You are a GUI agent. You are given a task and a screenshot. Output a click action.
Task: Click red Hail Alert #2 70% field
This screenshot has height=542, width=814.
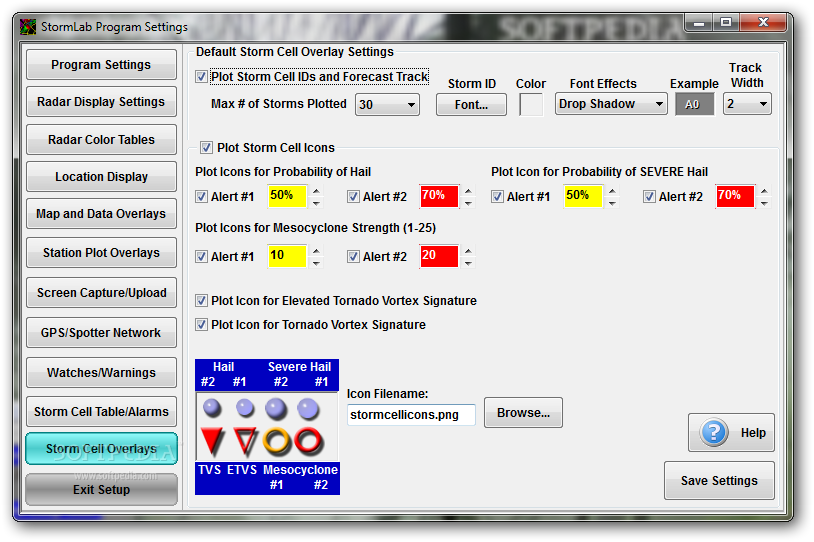click(x=439, y=196)
